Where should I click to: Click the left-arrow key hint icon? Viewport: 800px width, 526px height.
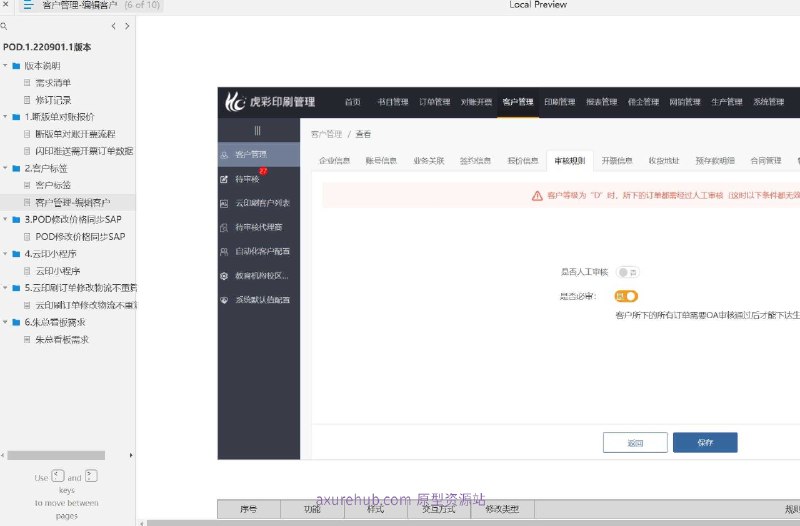coord(58,476)
